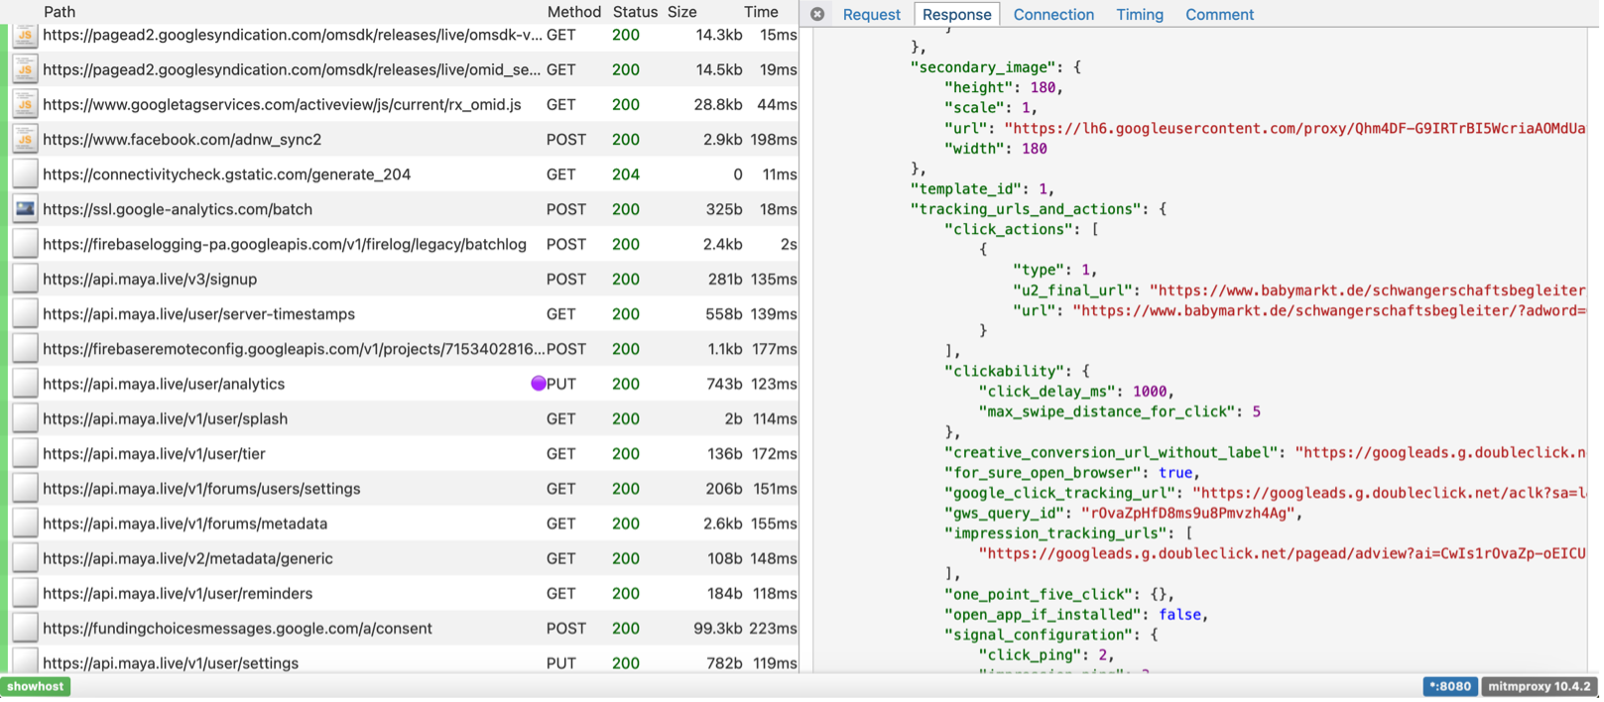Viewport: 1604px width, 702px height.
Task: Sort flows by the Path column header
Action: coord(59,12)
